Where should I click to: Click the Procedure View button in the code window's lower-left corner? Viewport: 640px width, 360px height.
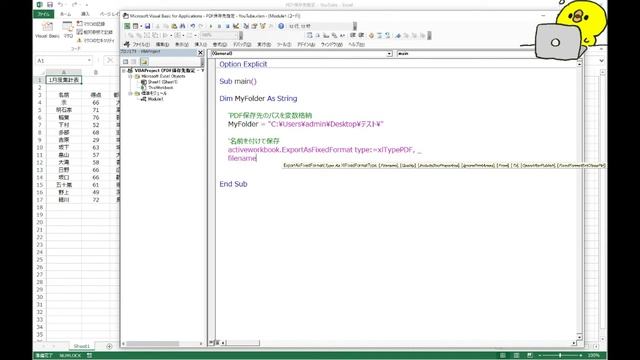coord(212,343)
